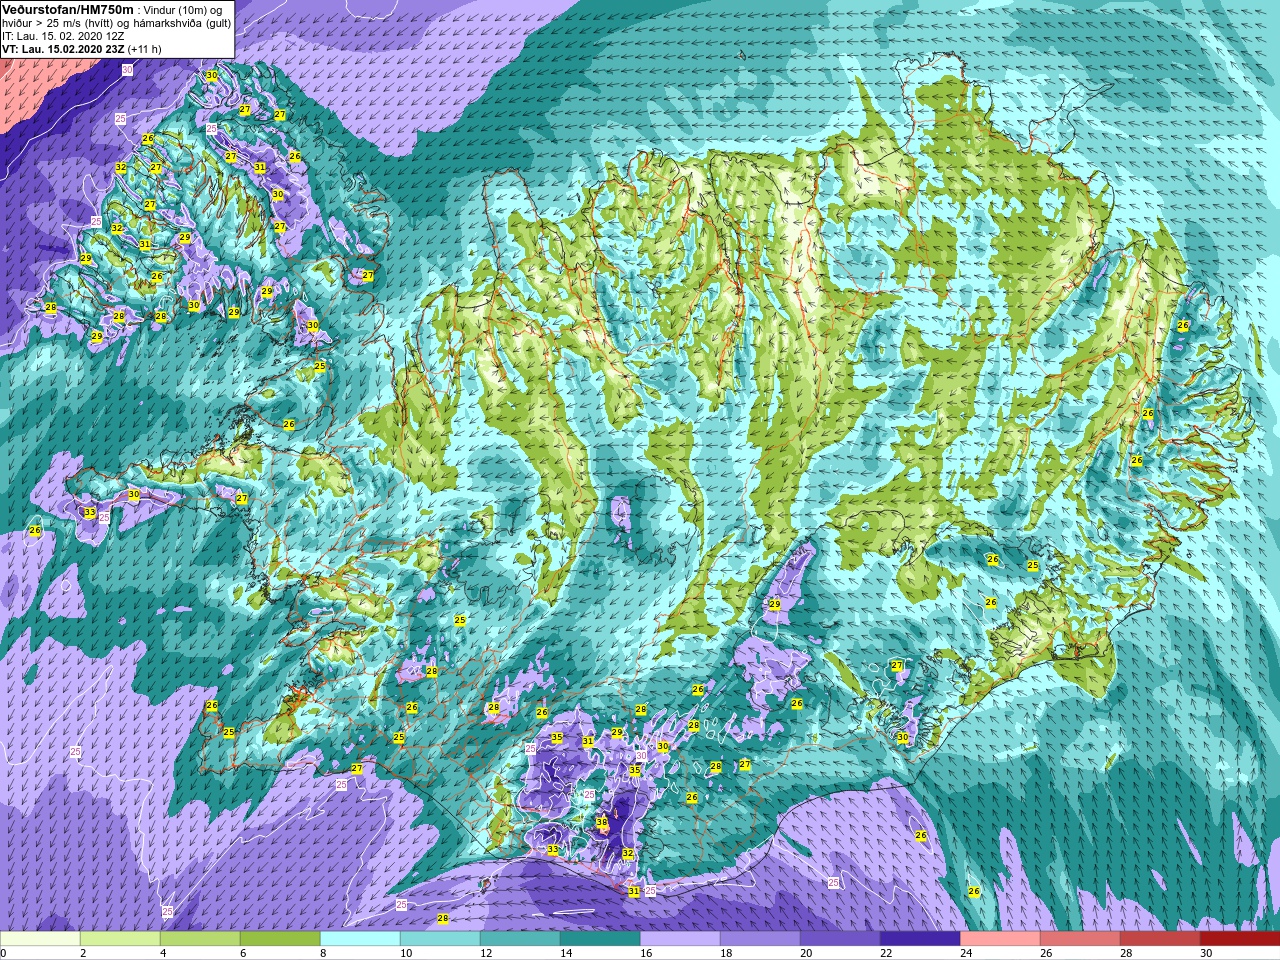Click the legend tick label 20
The image size is (1280, 960).
tap(807, 953)
